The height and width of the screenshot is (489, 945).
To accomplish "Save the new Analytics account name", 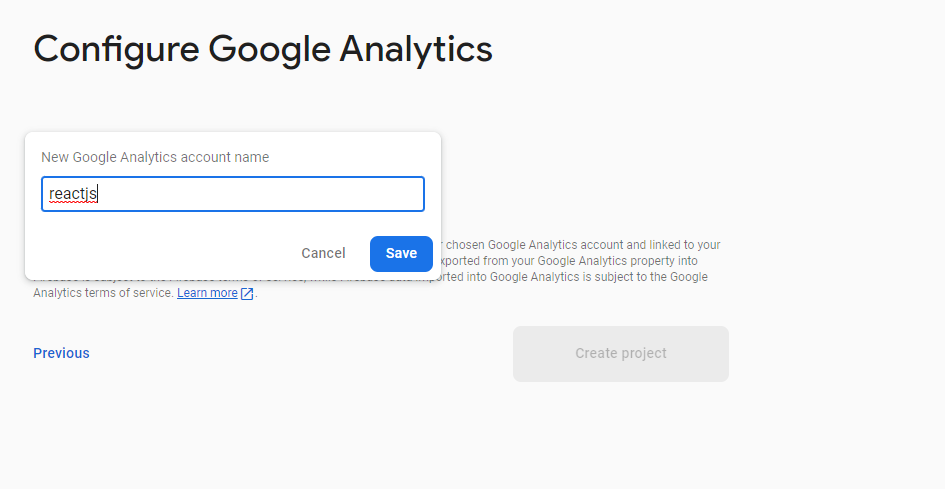I will coord(401,254).
